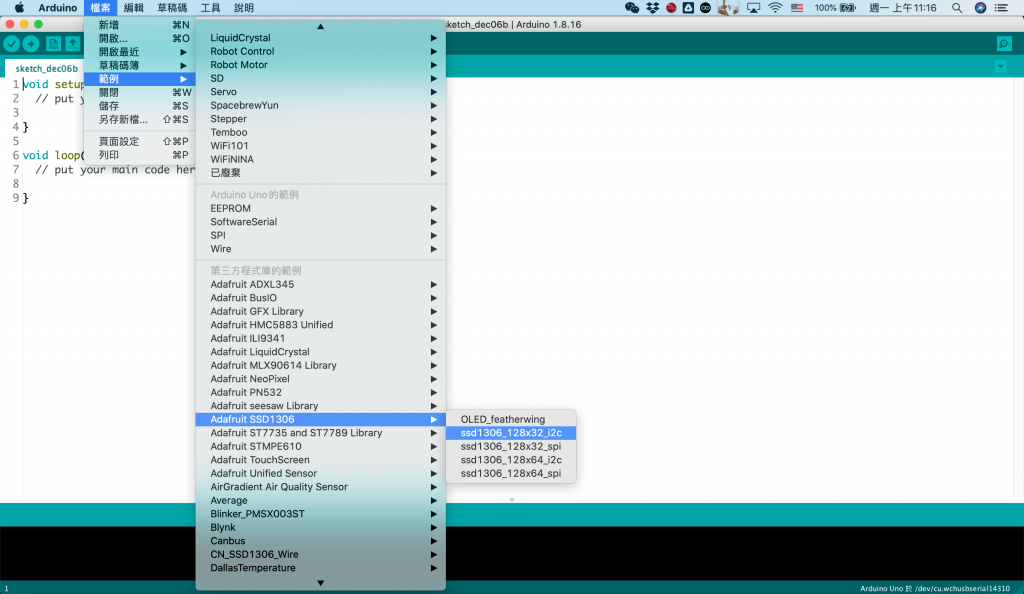This screenshot has height=594, width=1024.
Task: Select 列印 in the file menu
Action: pyautogui.click(x=140, y=155)
